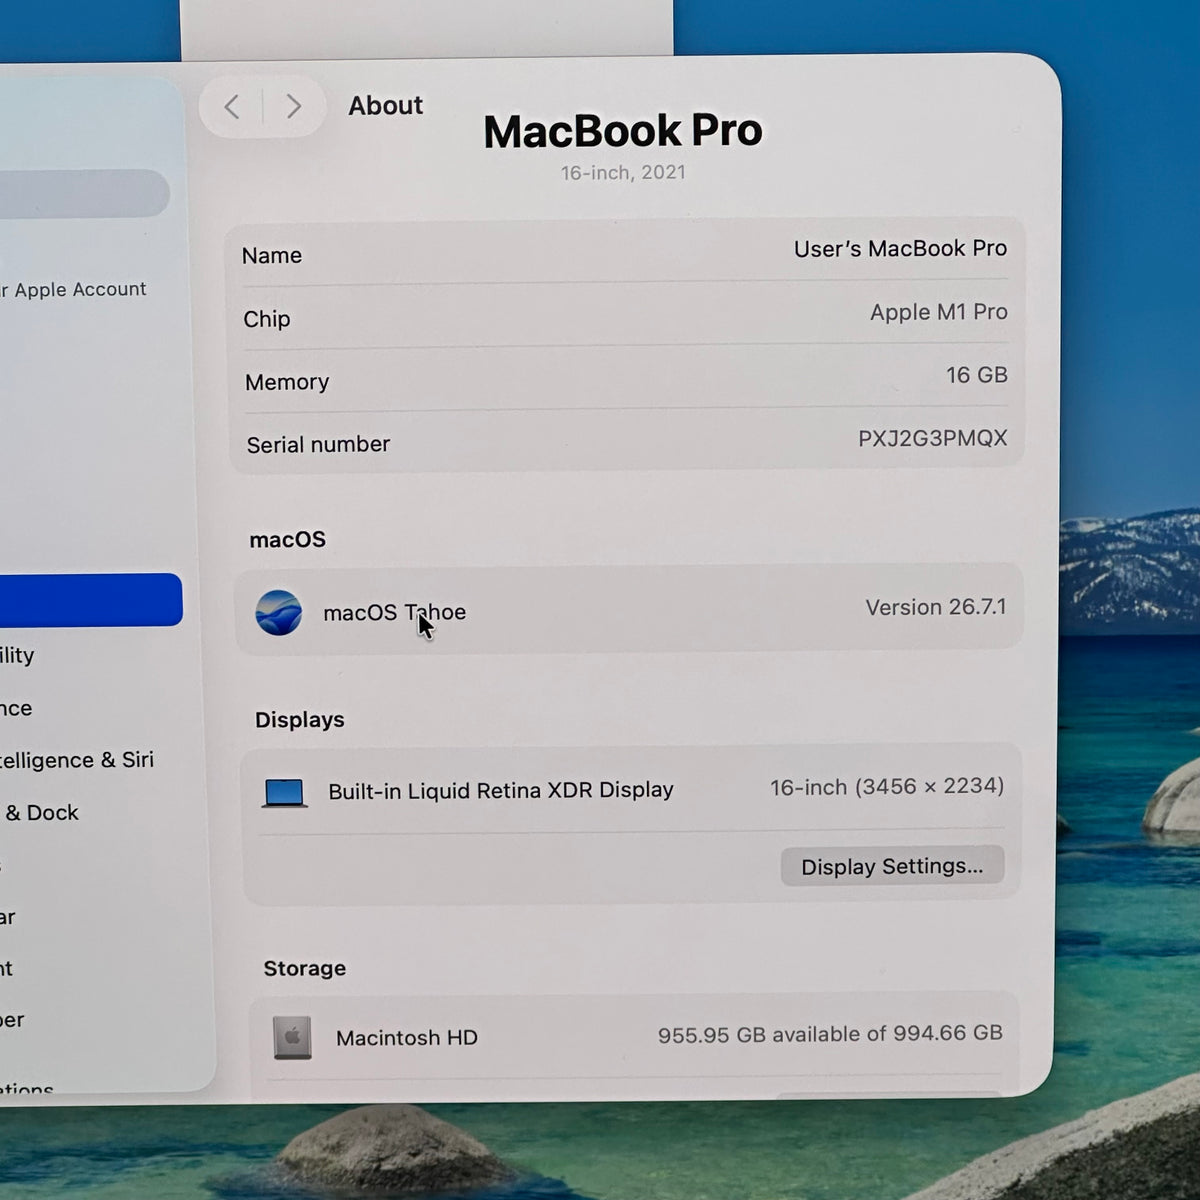Viewport: 1200px width, 1200px height.
Task: Click the Macintosh HD drive icon
Action: coord(292,1037)
